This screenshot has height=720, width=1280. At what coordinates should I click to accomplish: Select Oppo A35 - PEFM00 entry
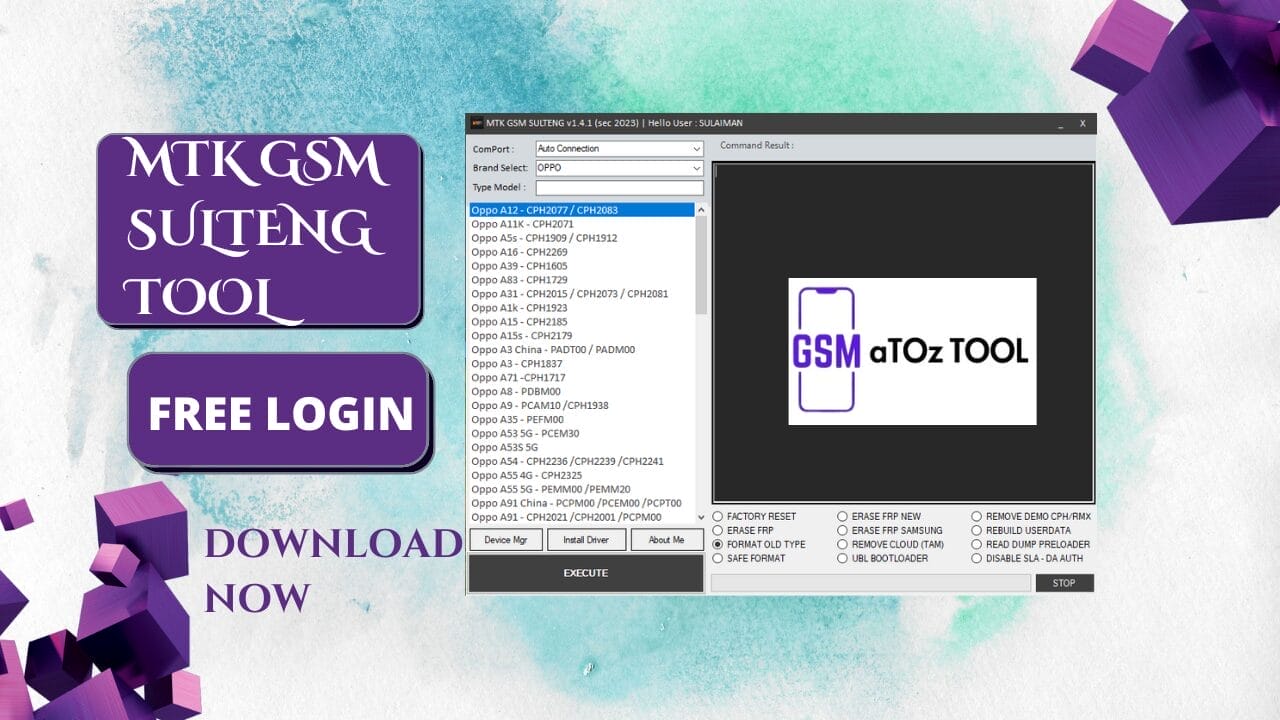(582, 420)
